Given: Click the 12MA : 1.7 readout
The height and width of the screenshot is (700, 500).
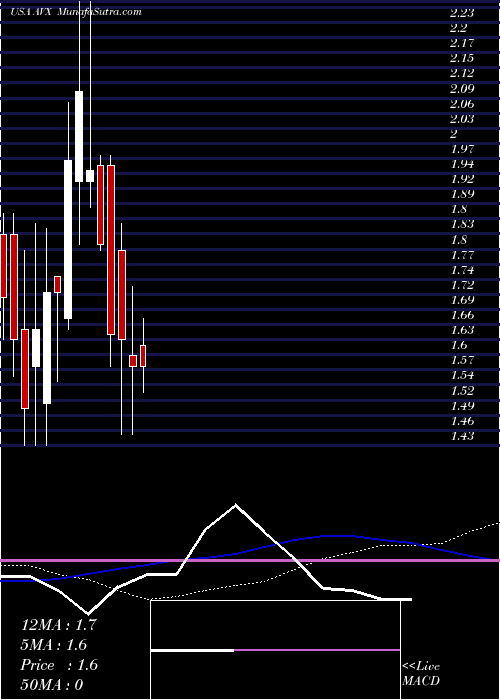Looking at the screenshot, I should click(x=58, y=625).
